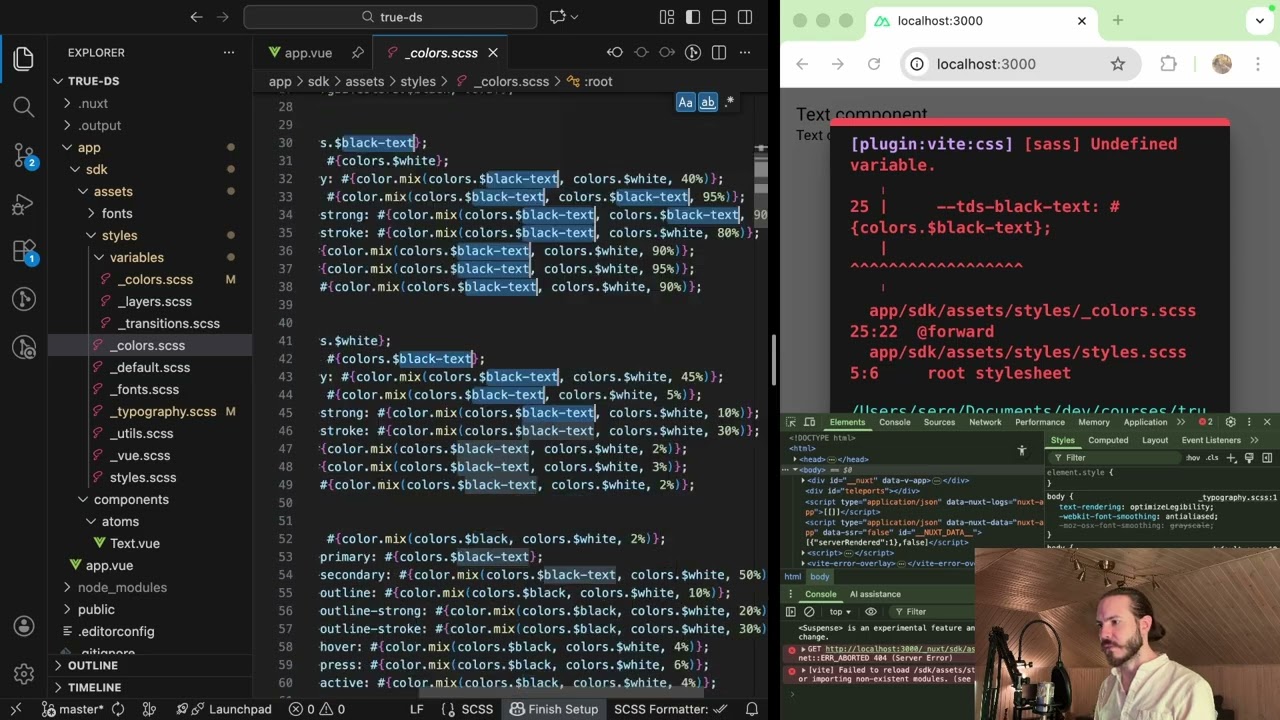Click the LF line ending indicator
The height and width of the screenshot is (720, 1280).
pos(416,709)
